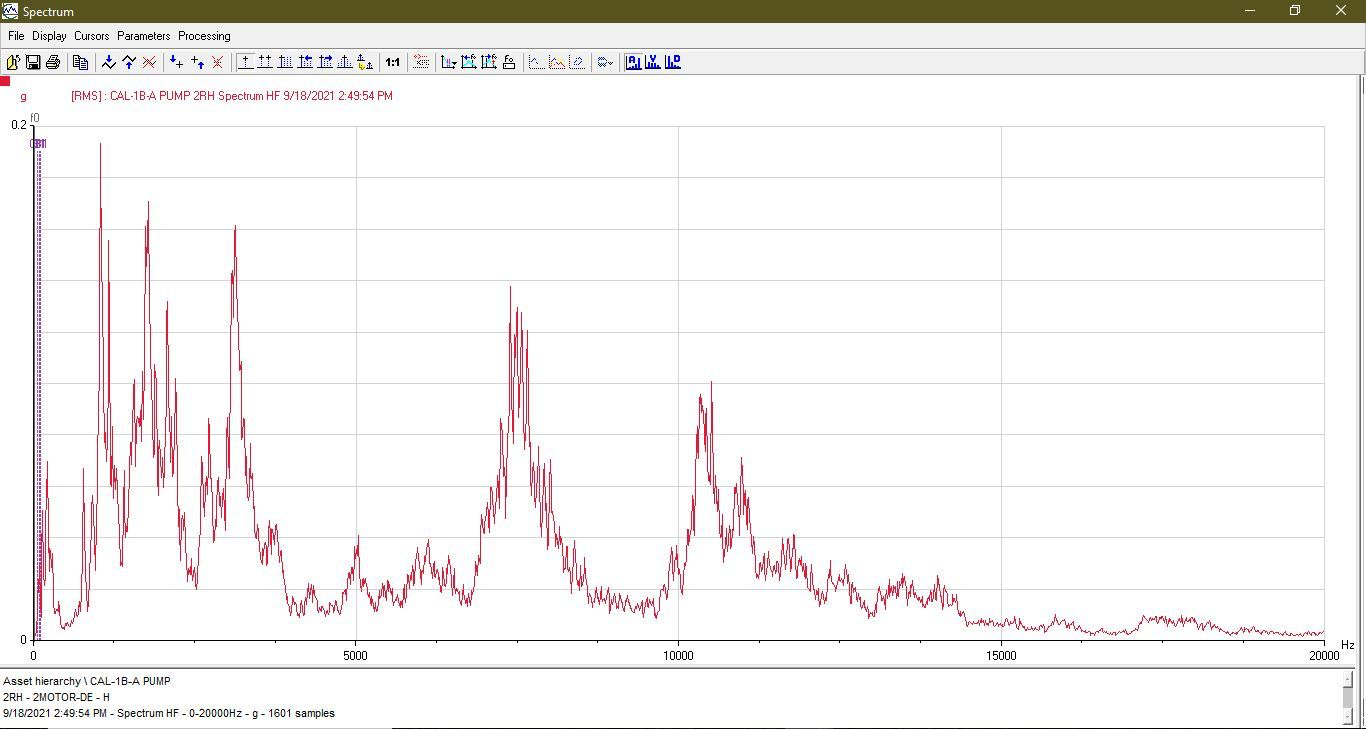Toggle the acceleration (A) spectrum display
The height and width of the screenshot is (729, 1366).
pyautogui.click(x=633, y=62)
